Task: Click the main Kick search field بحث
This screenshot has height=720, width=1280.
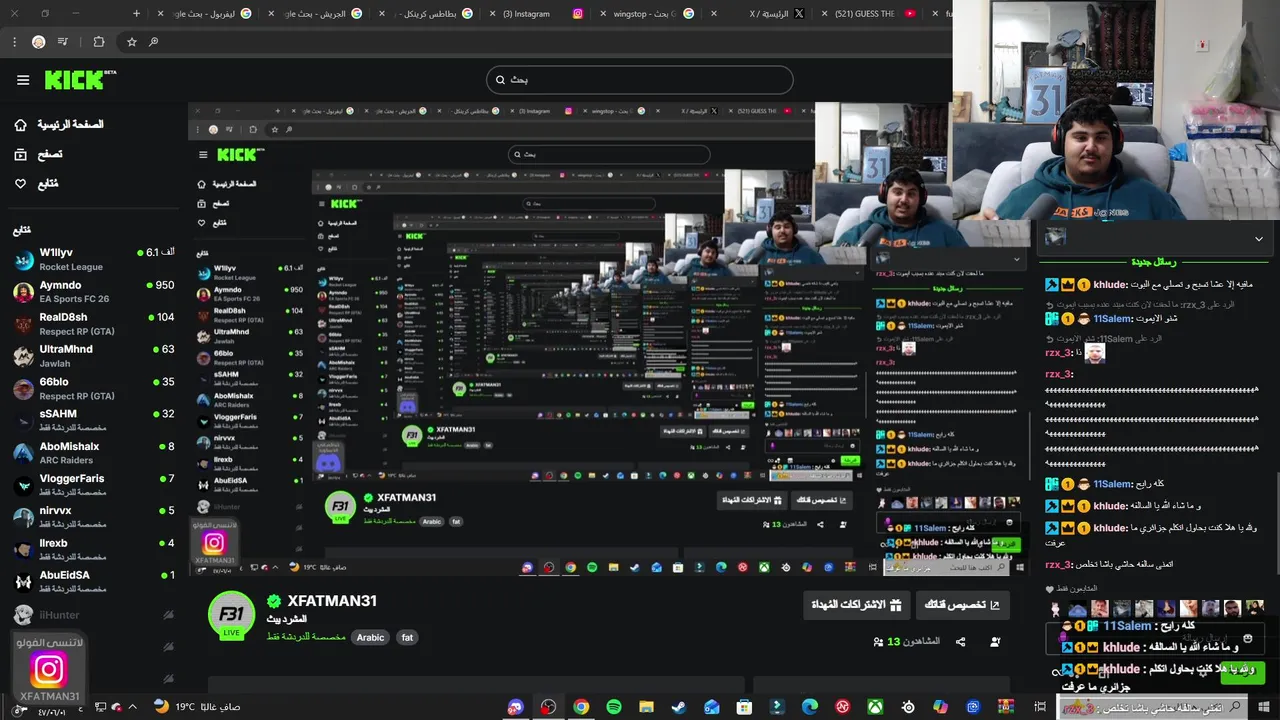Action: tap(640, 80)
